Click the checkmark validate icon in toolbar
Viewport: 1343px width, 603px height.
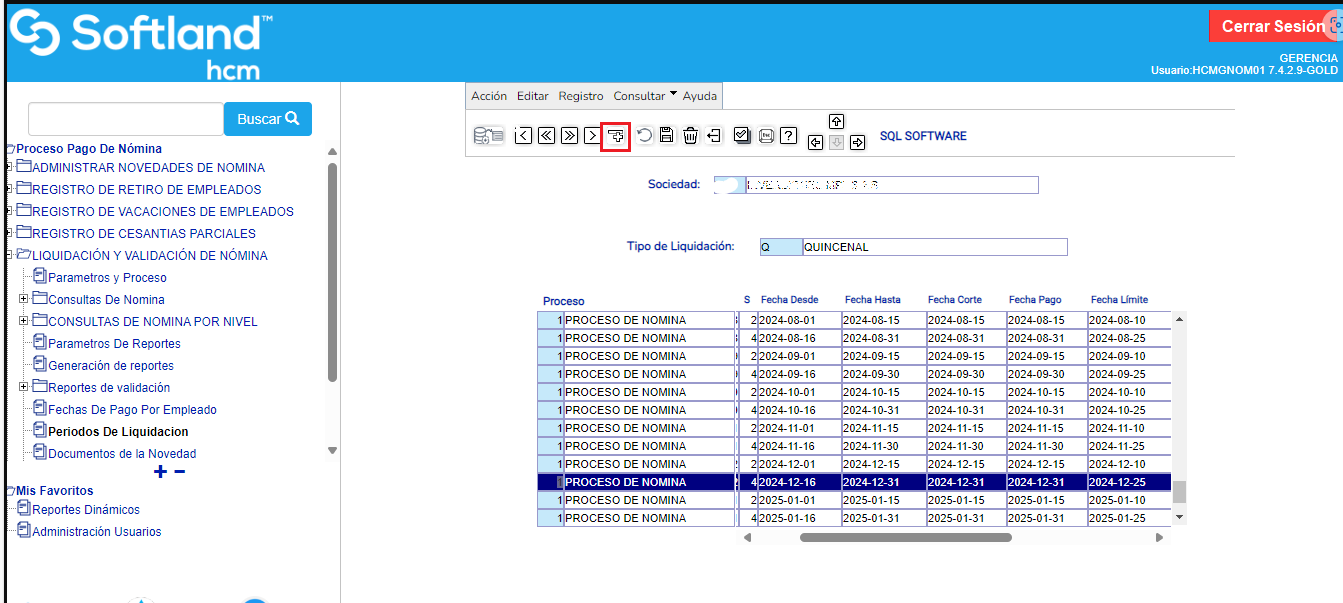click(742, 136)
